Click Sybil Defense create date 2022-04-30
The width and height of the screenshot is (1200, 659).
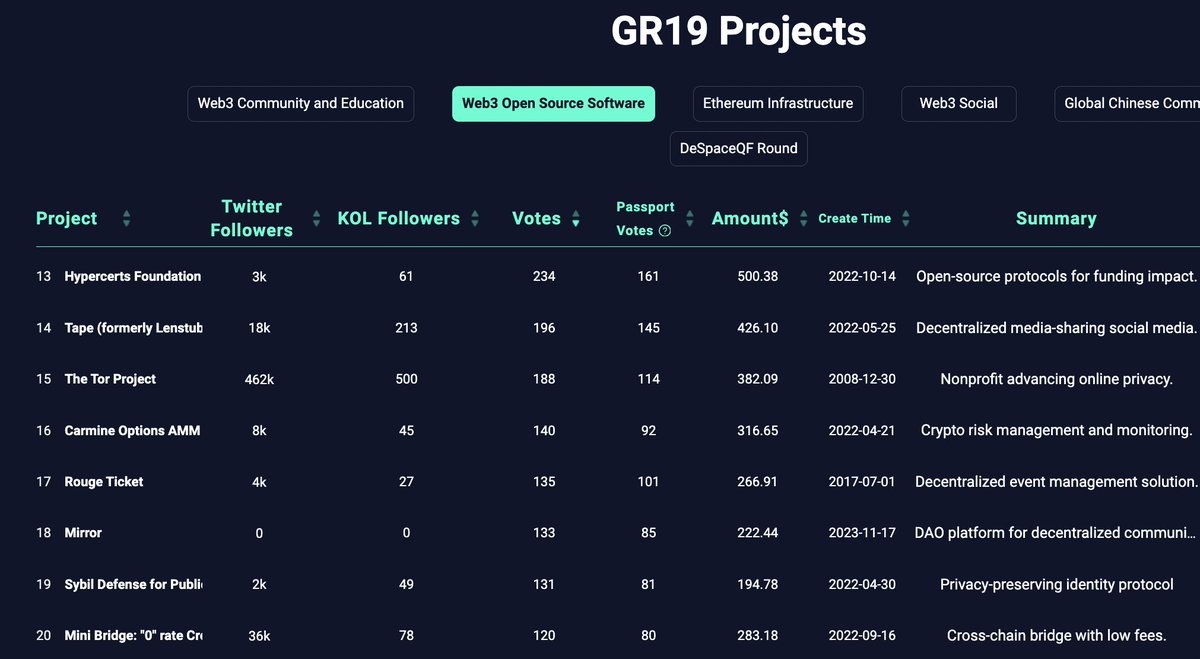click(x=863, y=584)
